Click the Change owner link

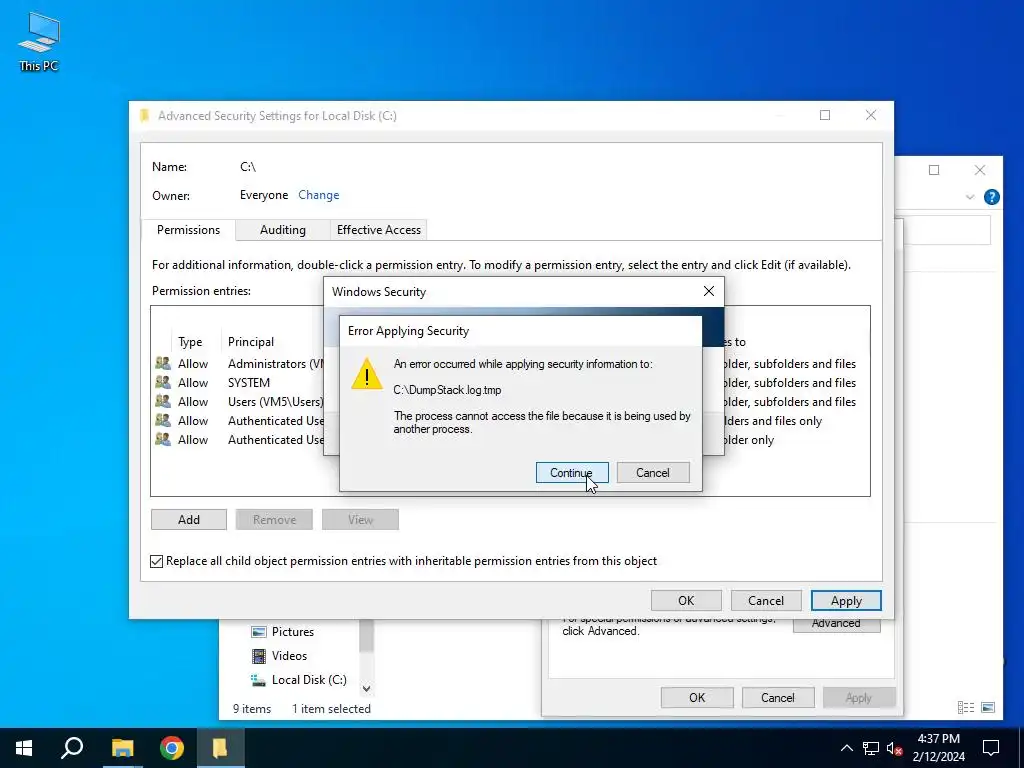tap(319, 195)
